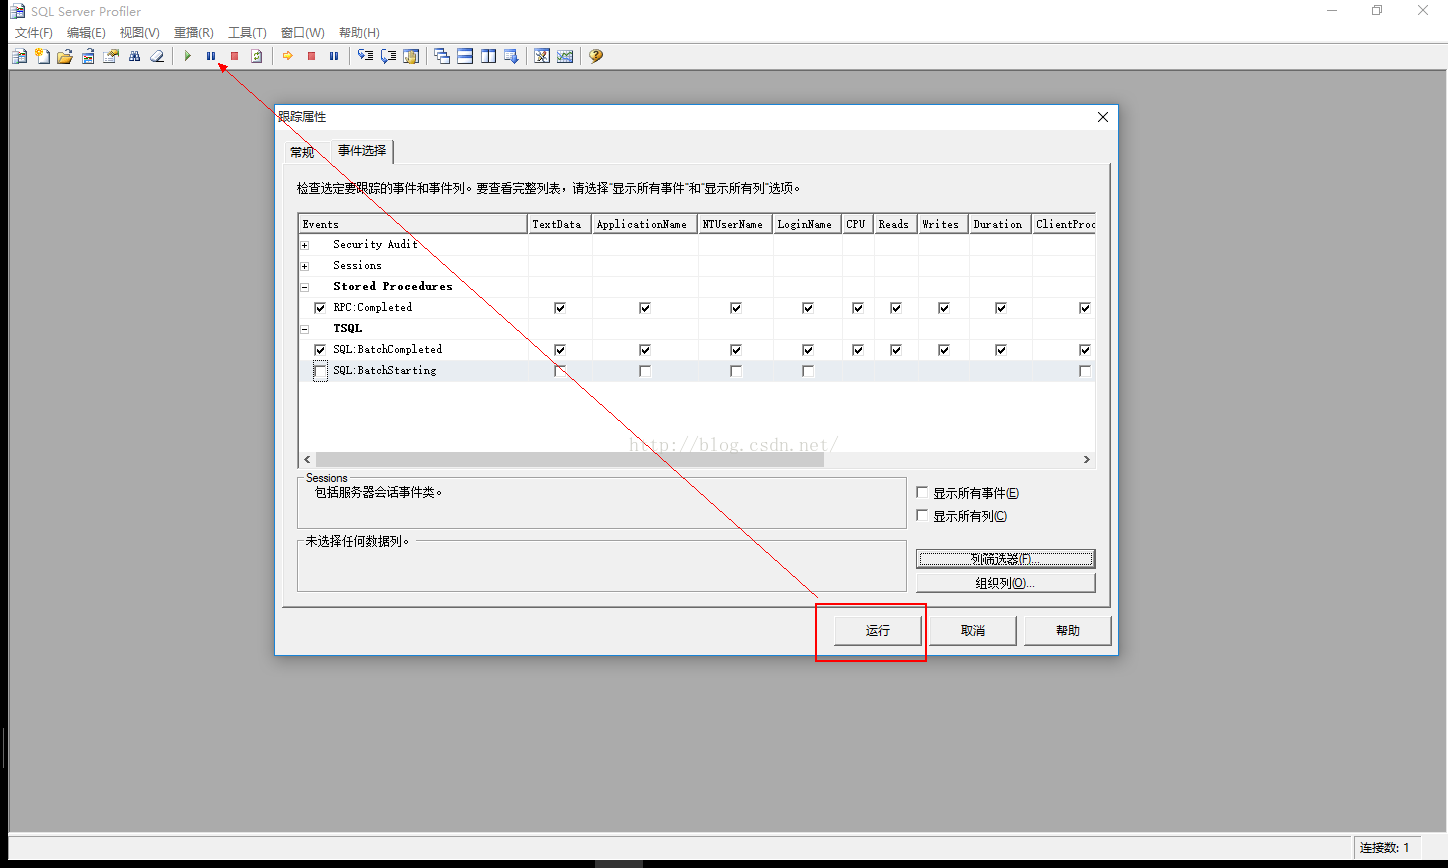This screenshot has height=868, width=1448.
Task: Click right arrow of grid scrollbar
Action: [x=1087, y=460]
